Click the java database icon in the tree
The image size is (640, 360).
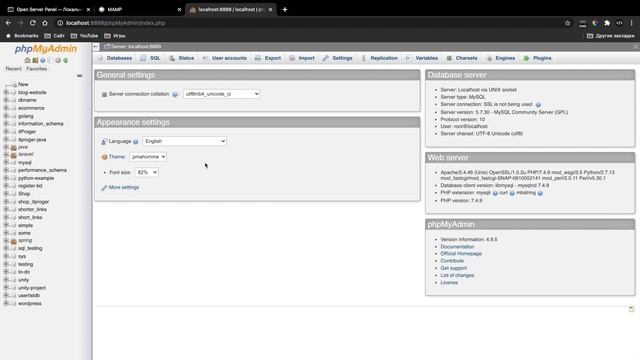pos(13,147)
